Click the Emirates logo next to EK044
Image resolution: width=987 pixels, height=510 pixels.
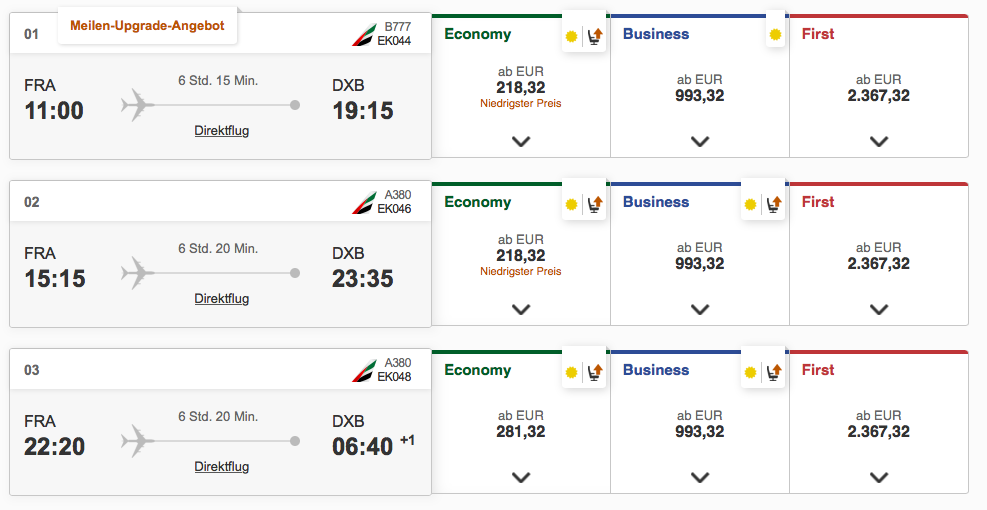click(x=363, y=35)
